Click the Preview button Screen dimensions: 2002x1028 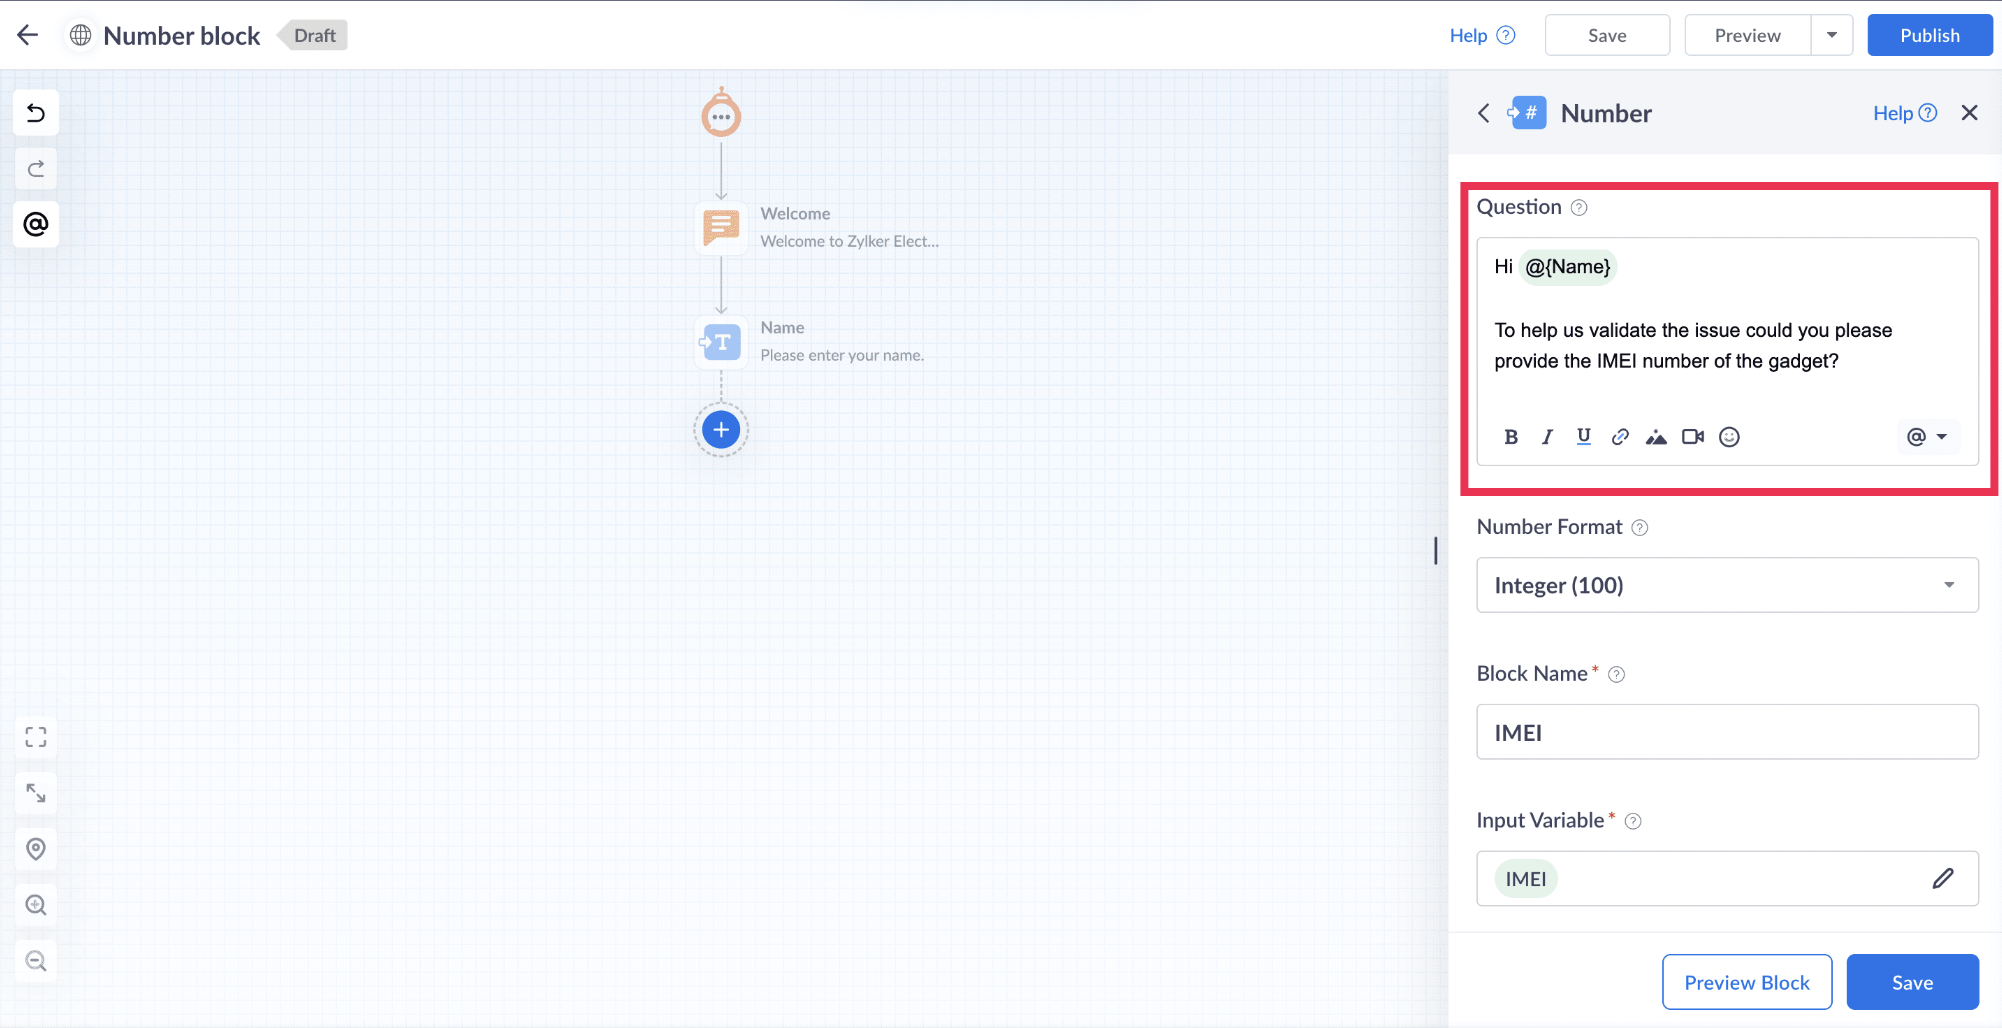pos(1747,35)
